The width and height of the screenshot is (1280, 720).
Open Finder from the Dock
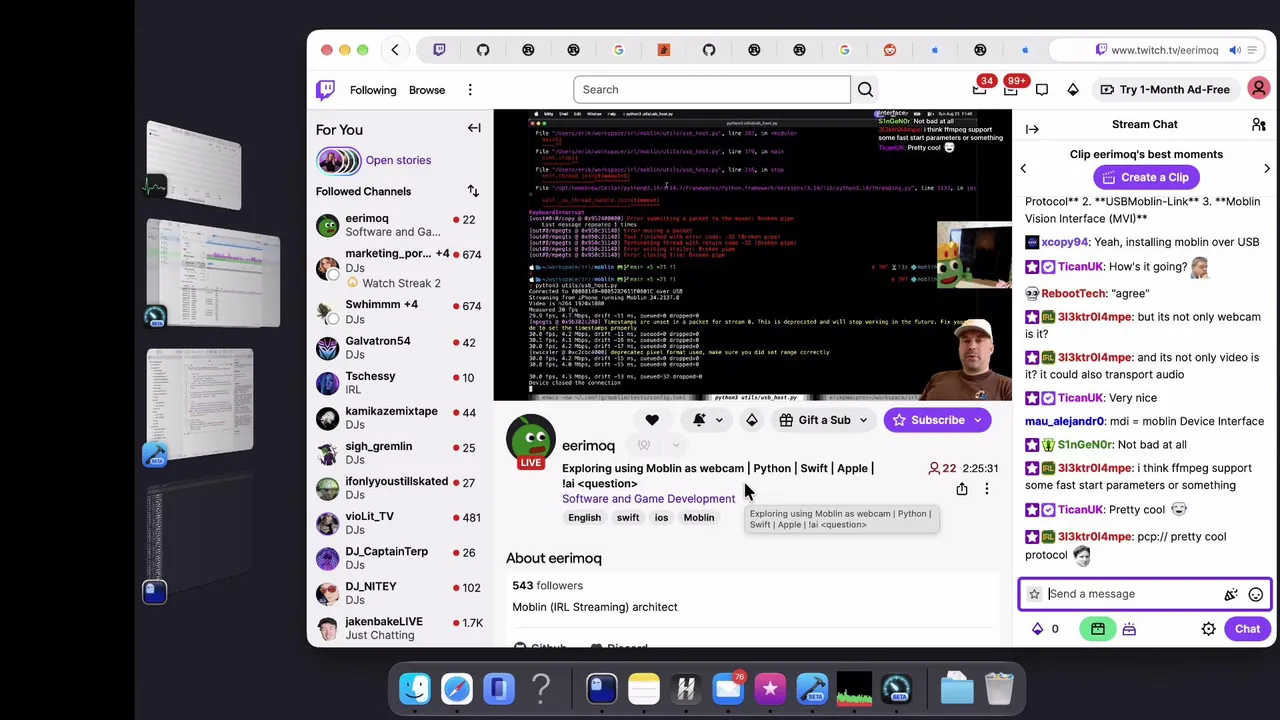click(415, 689)
